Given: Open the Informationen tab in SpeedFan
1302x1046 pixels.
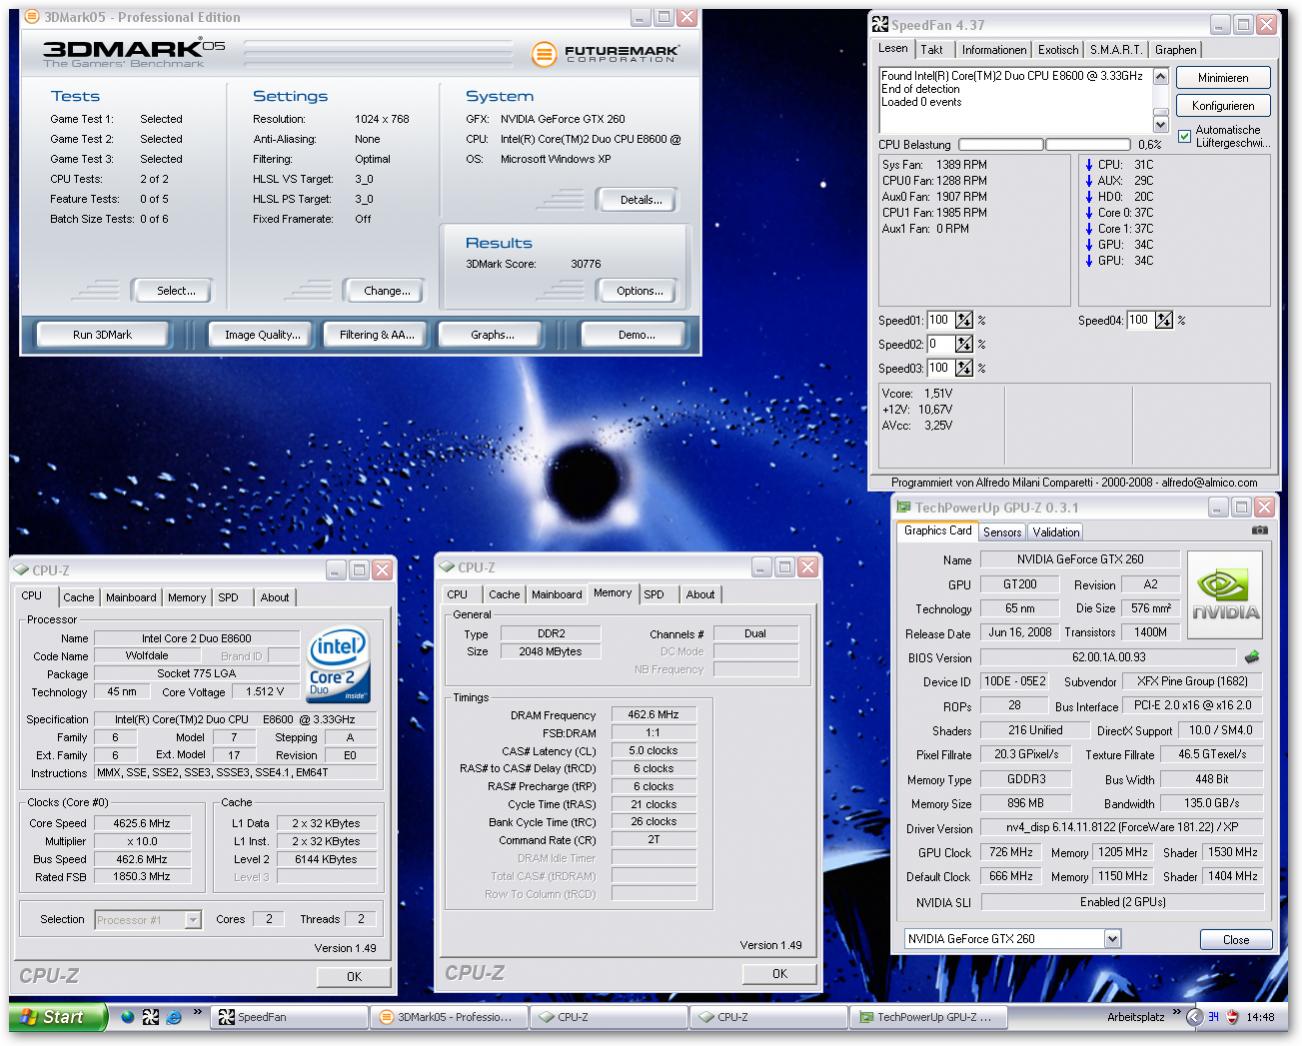Looking at the screenshot, I should [993, 49].
